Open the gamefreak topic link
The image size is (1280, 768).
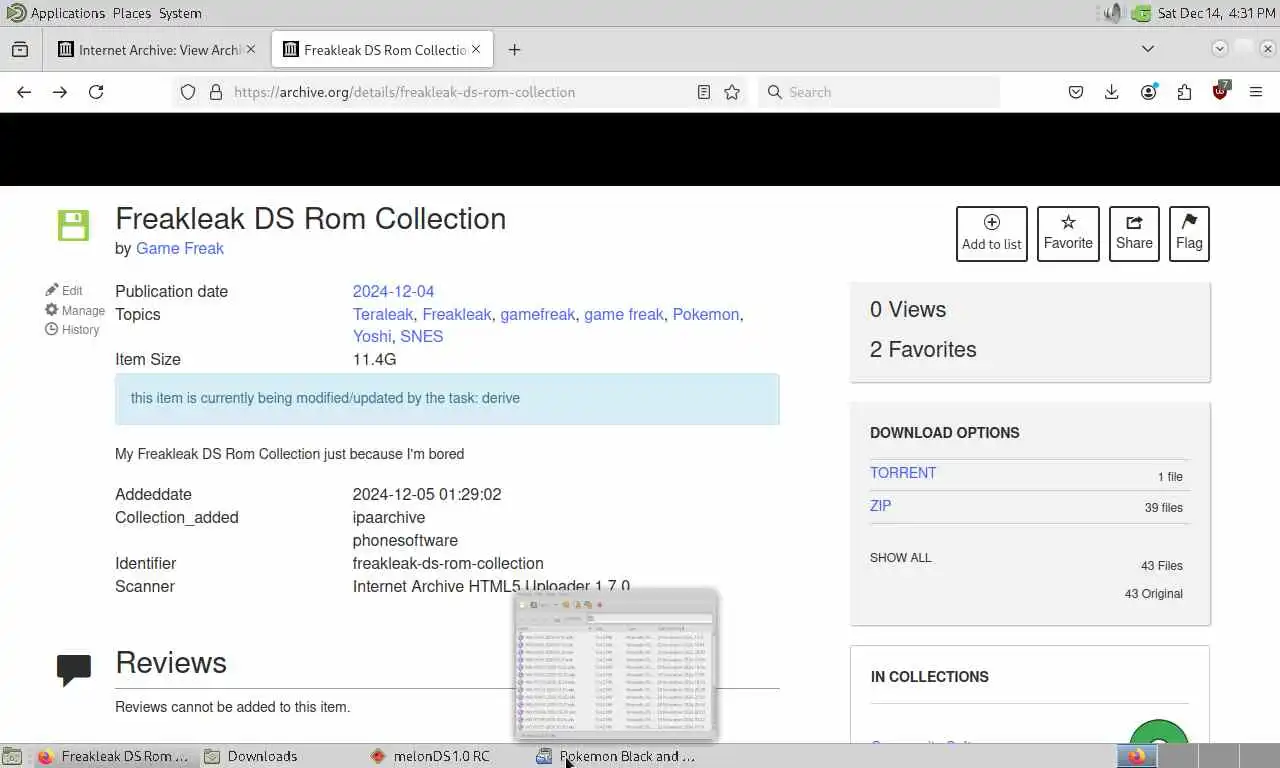(538, 315)
